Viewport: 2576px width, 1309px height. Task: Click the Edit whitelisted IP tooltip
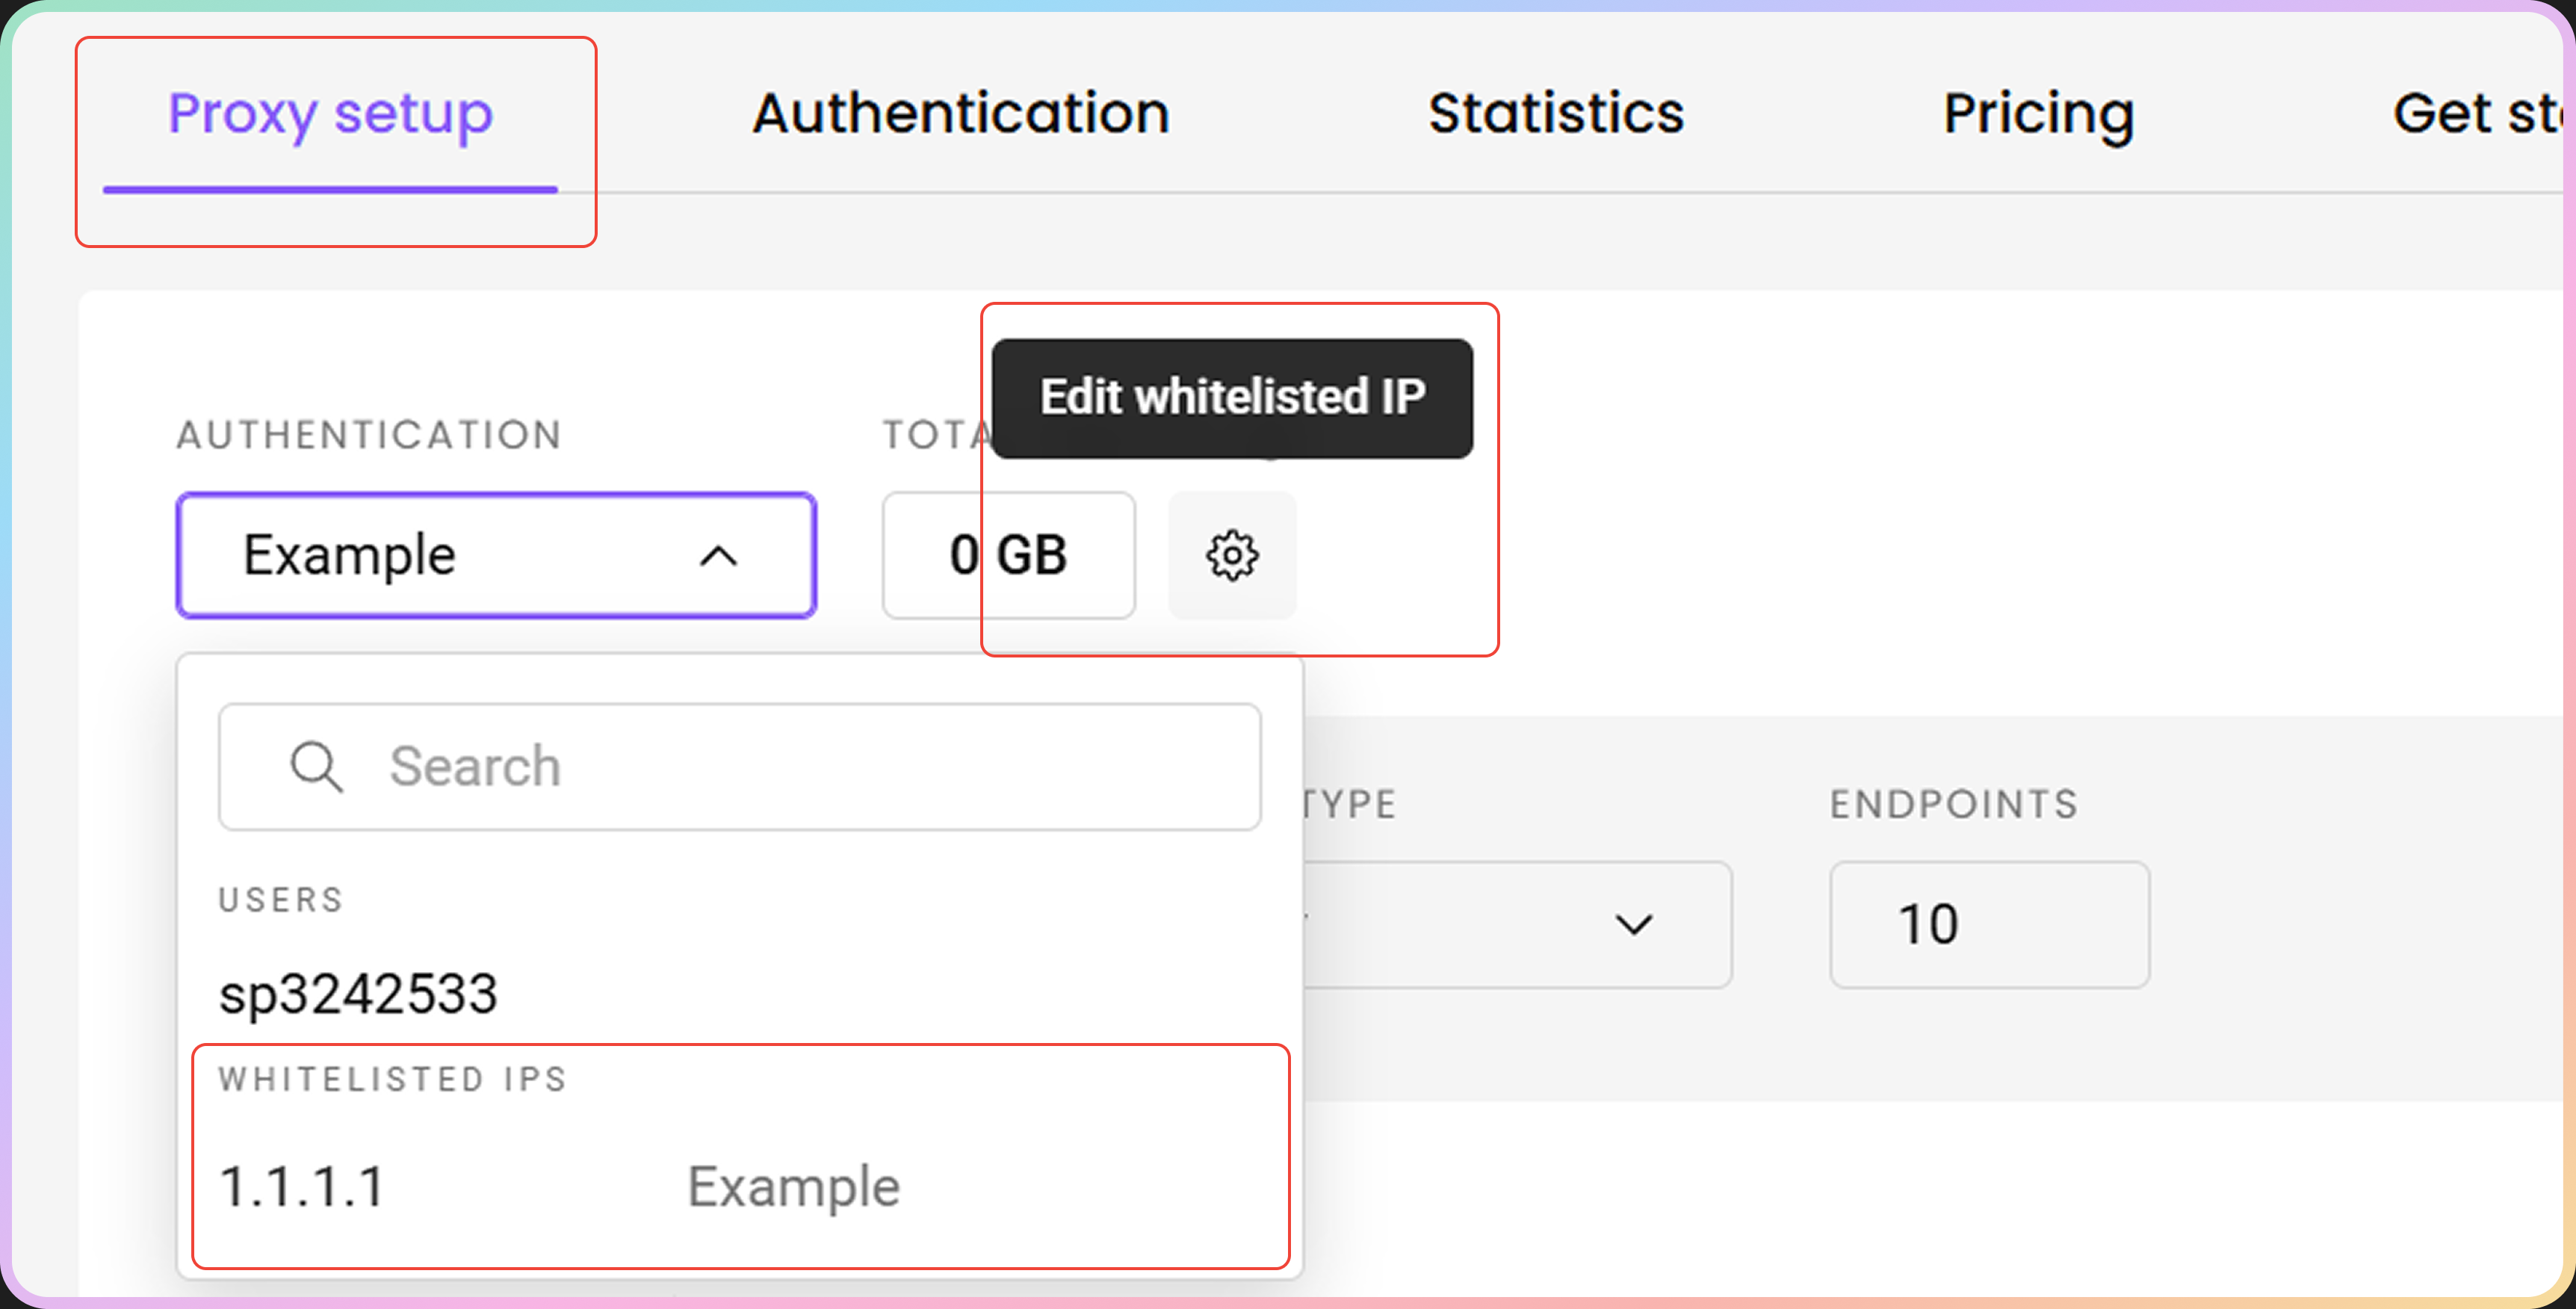1232,398
